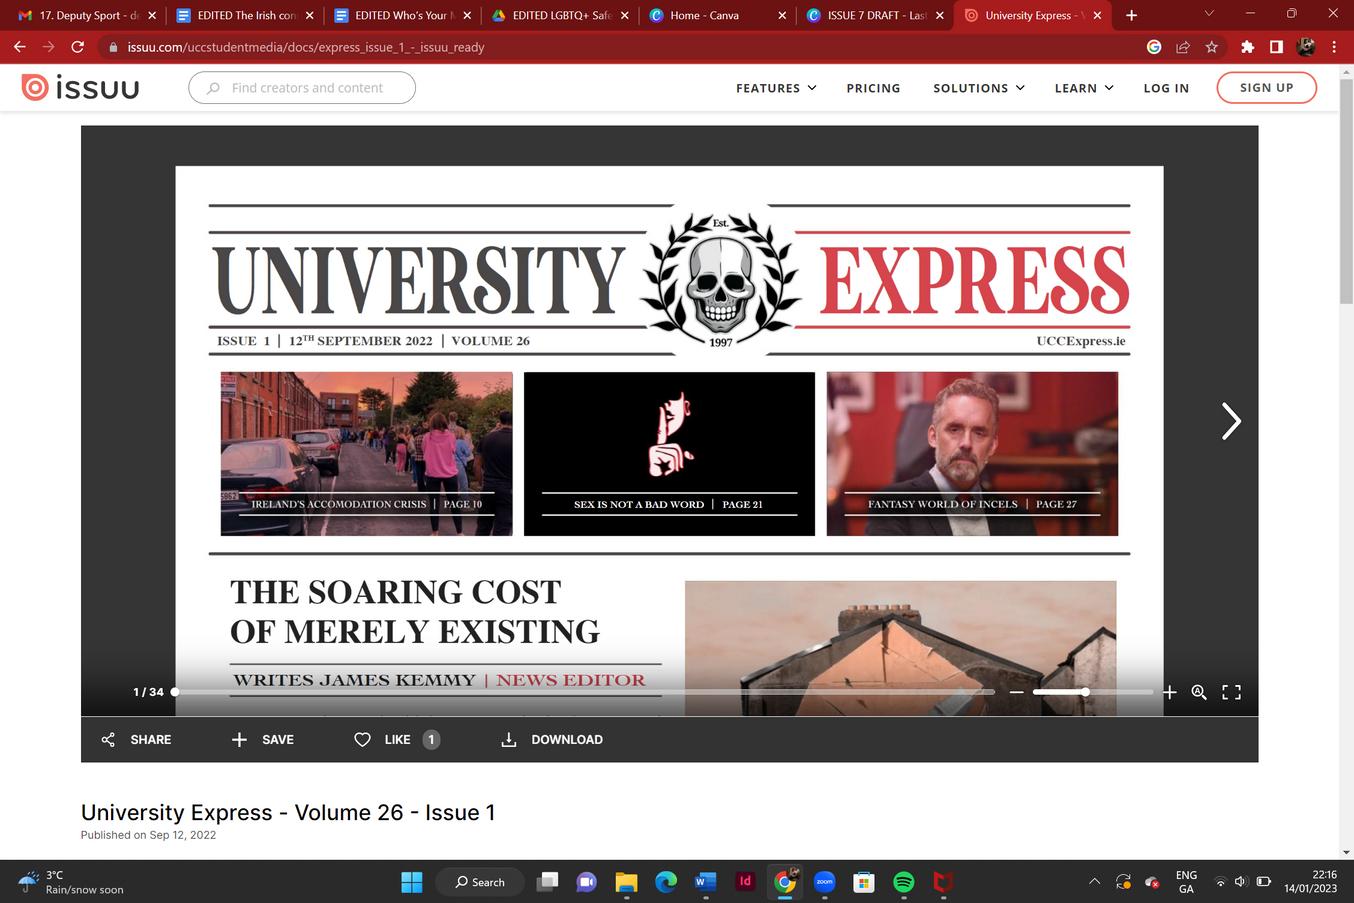The width and height of the screenshot is (1354, 903).
Task: Switch to EDITED Who's Your tab
Action: 402,15
